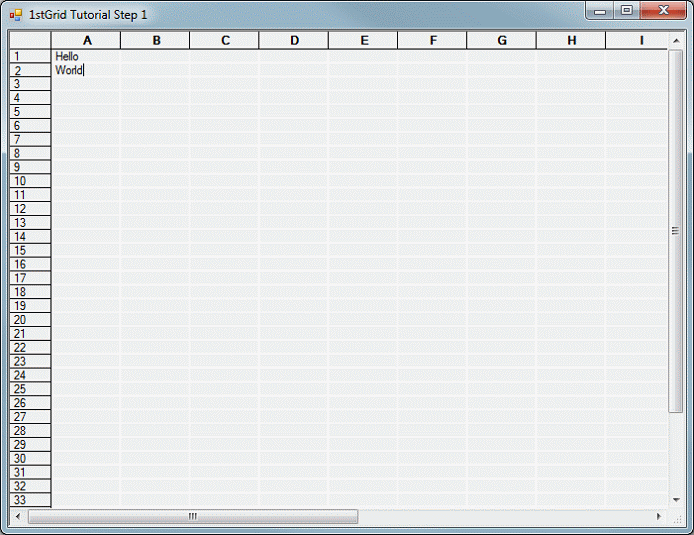Select row 20 header
The image size is (694, 535).
pos(30,319)
